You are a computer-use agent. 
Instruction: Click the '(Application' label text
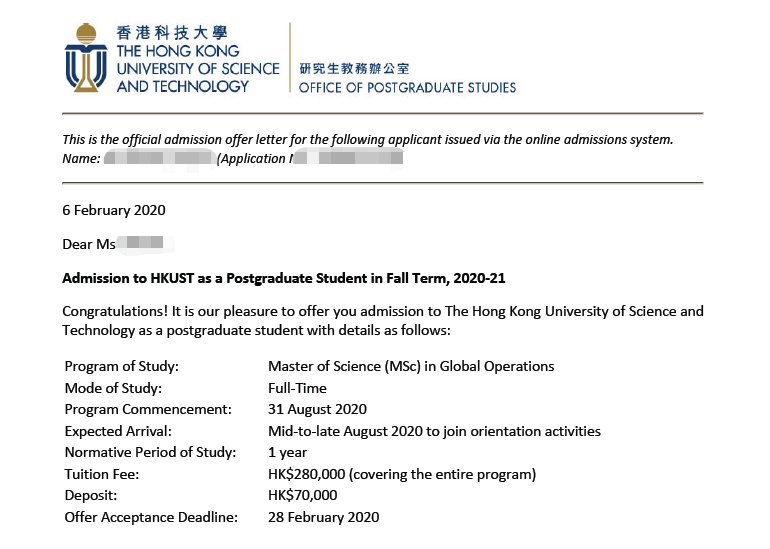251,159
